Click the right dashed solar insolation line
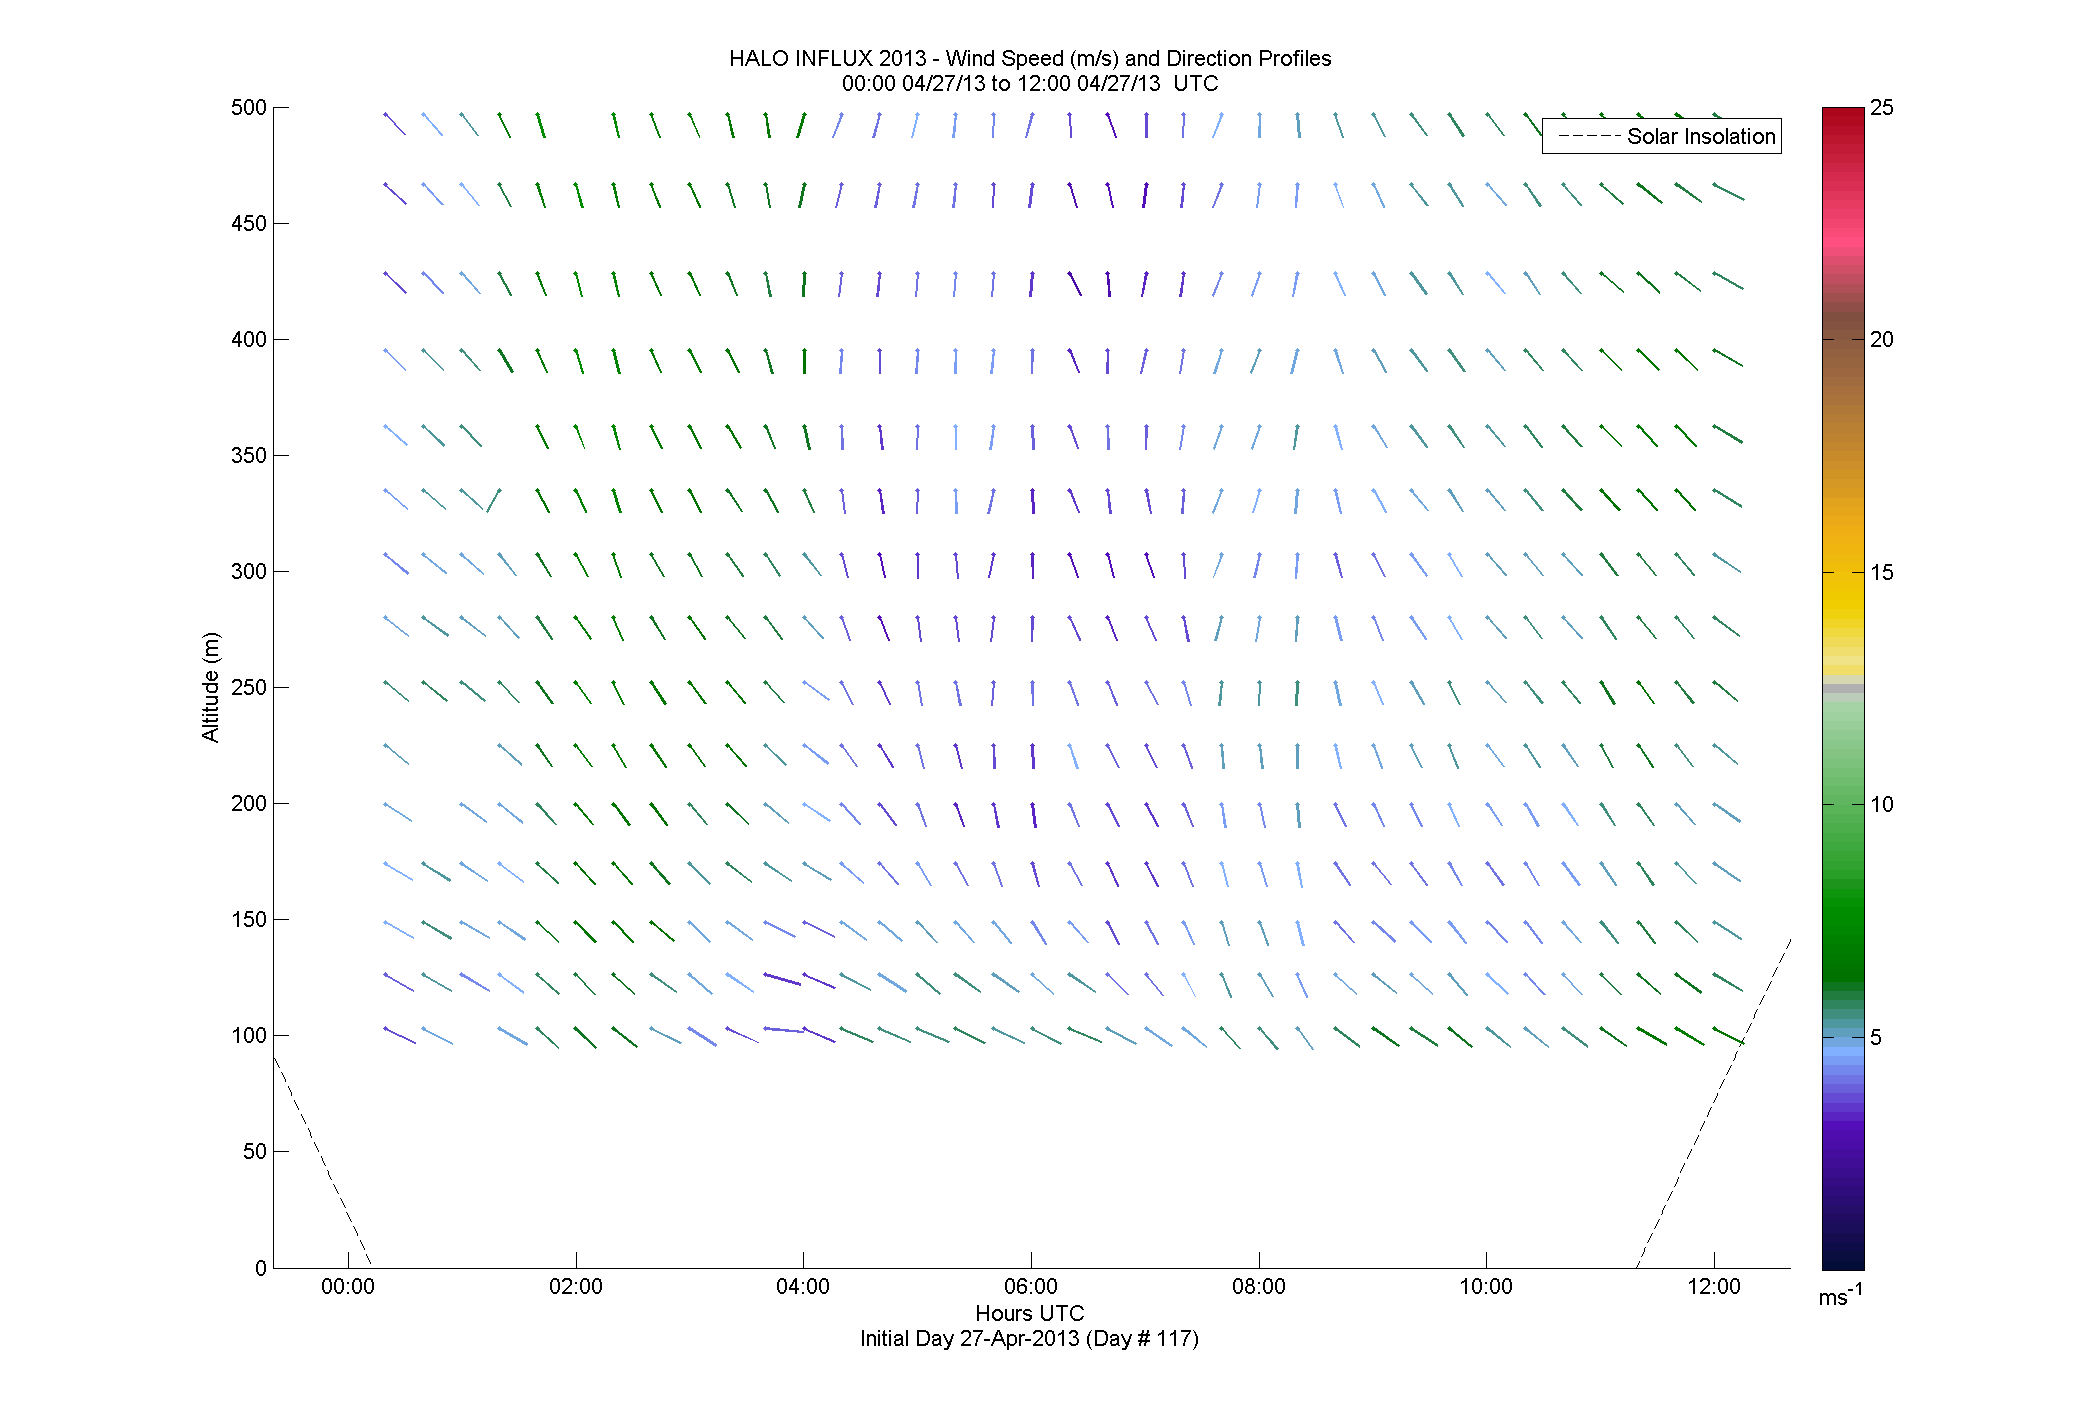The width and height of the screenshot is (2098, 1425). pos(1713,1103)
